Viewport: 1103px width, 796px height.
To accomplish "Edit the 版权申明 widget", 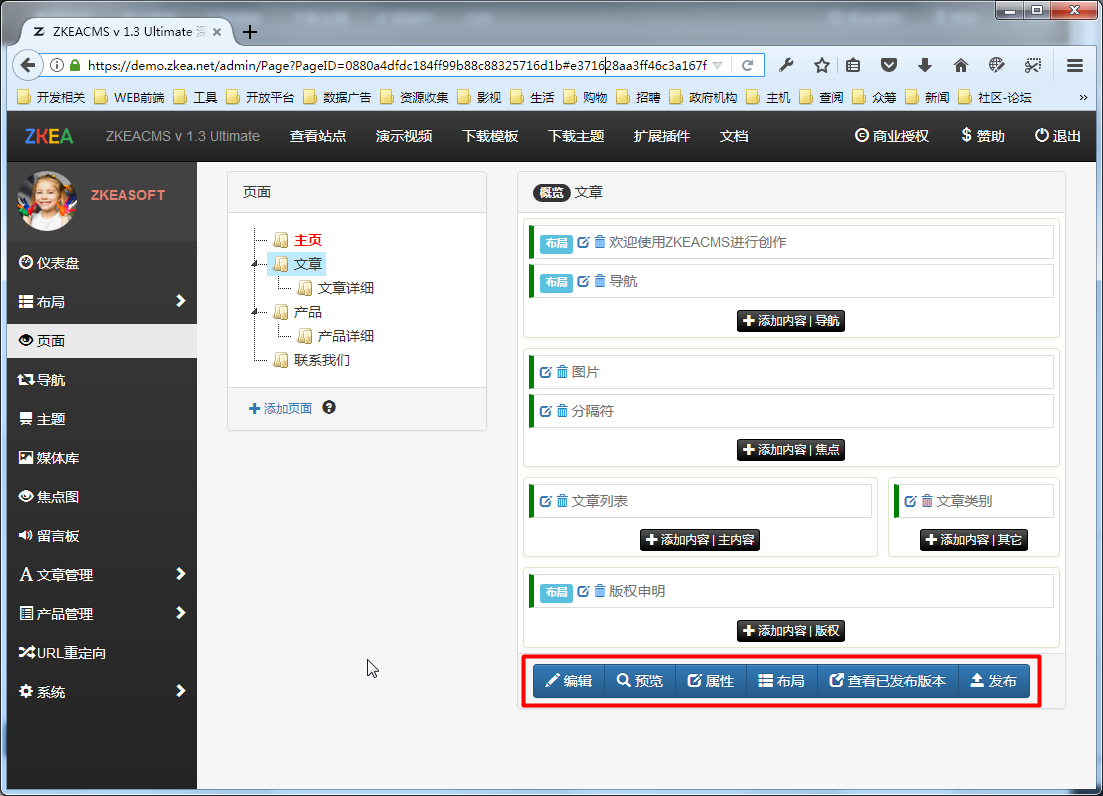I will (583, 591).
